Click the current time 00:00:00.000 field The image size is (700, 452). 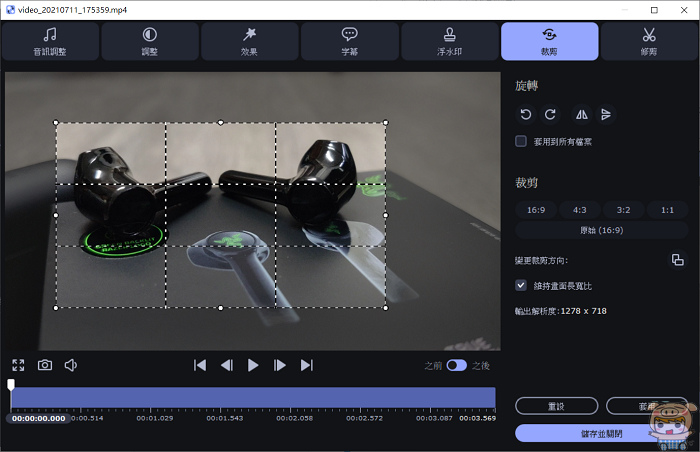pos(38,419)
